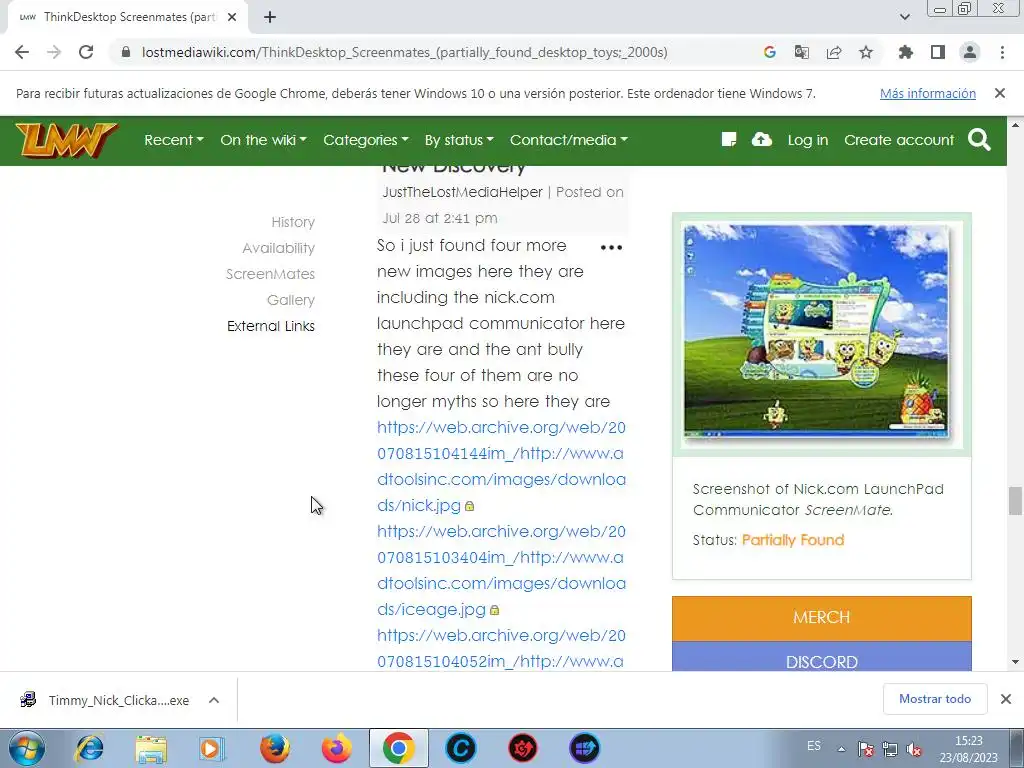Click the Google search icon in address bar
This screenshot has width=1024, height=768.
[769, 52]
